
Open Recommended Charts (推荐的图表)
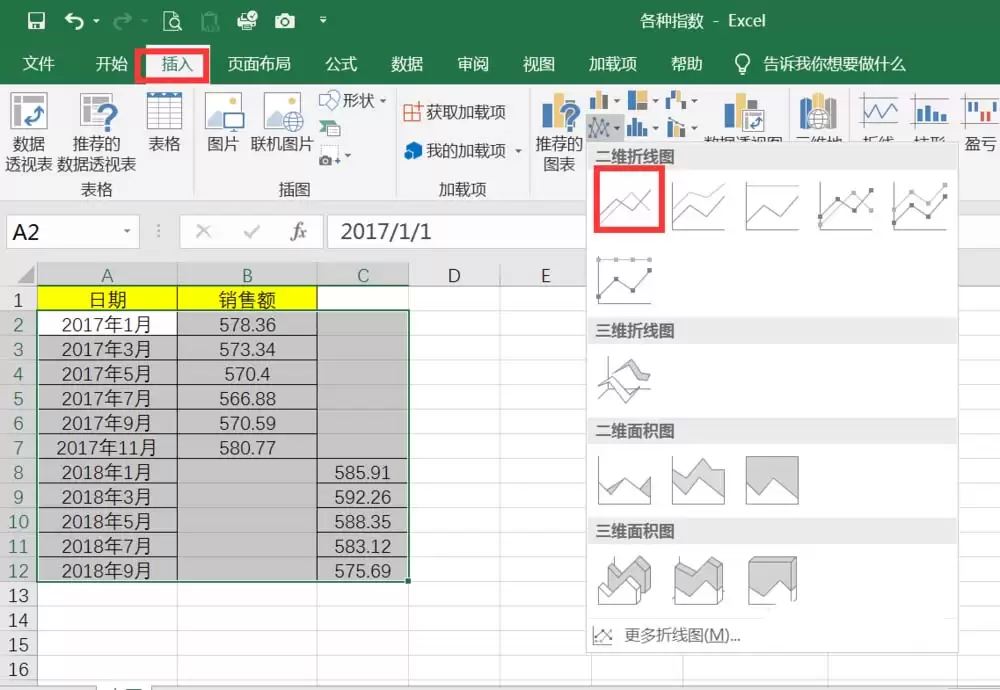[x=559, y=132]
